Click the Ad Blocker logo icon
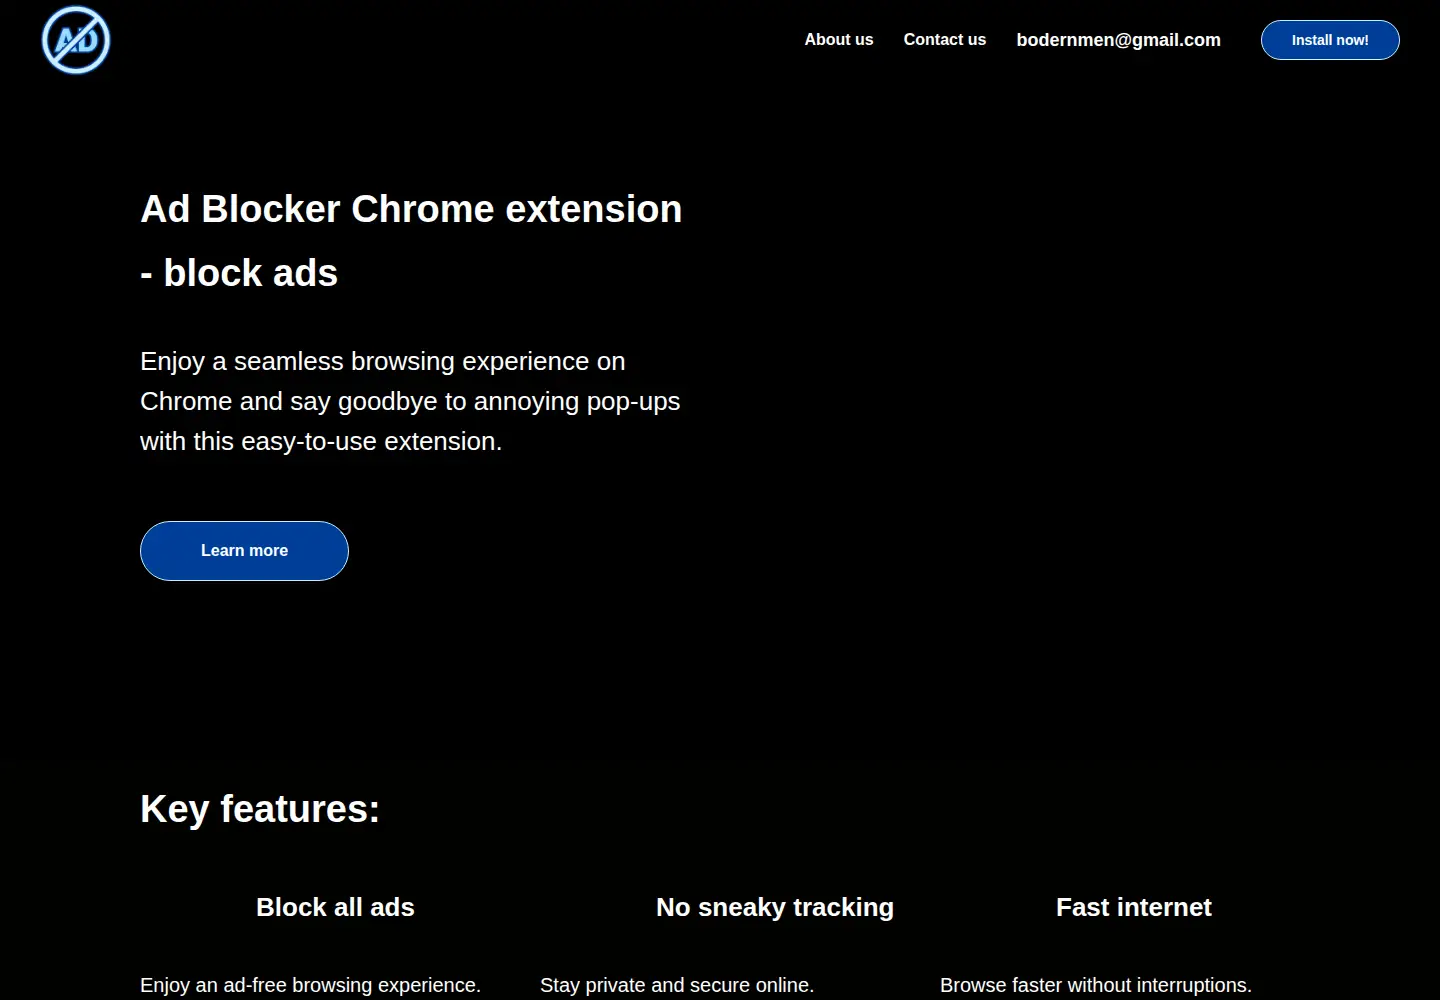This screenshot has height=1000, width=1440. (x=76, y=40)
